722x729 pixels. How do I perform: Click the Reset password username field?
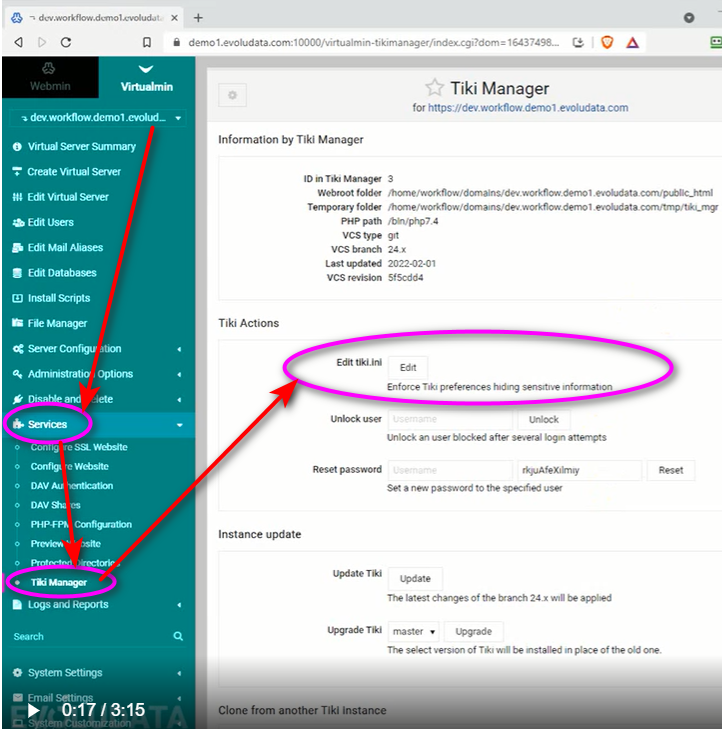[450, 470]
